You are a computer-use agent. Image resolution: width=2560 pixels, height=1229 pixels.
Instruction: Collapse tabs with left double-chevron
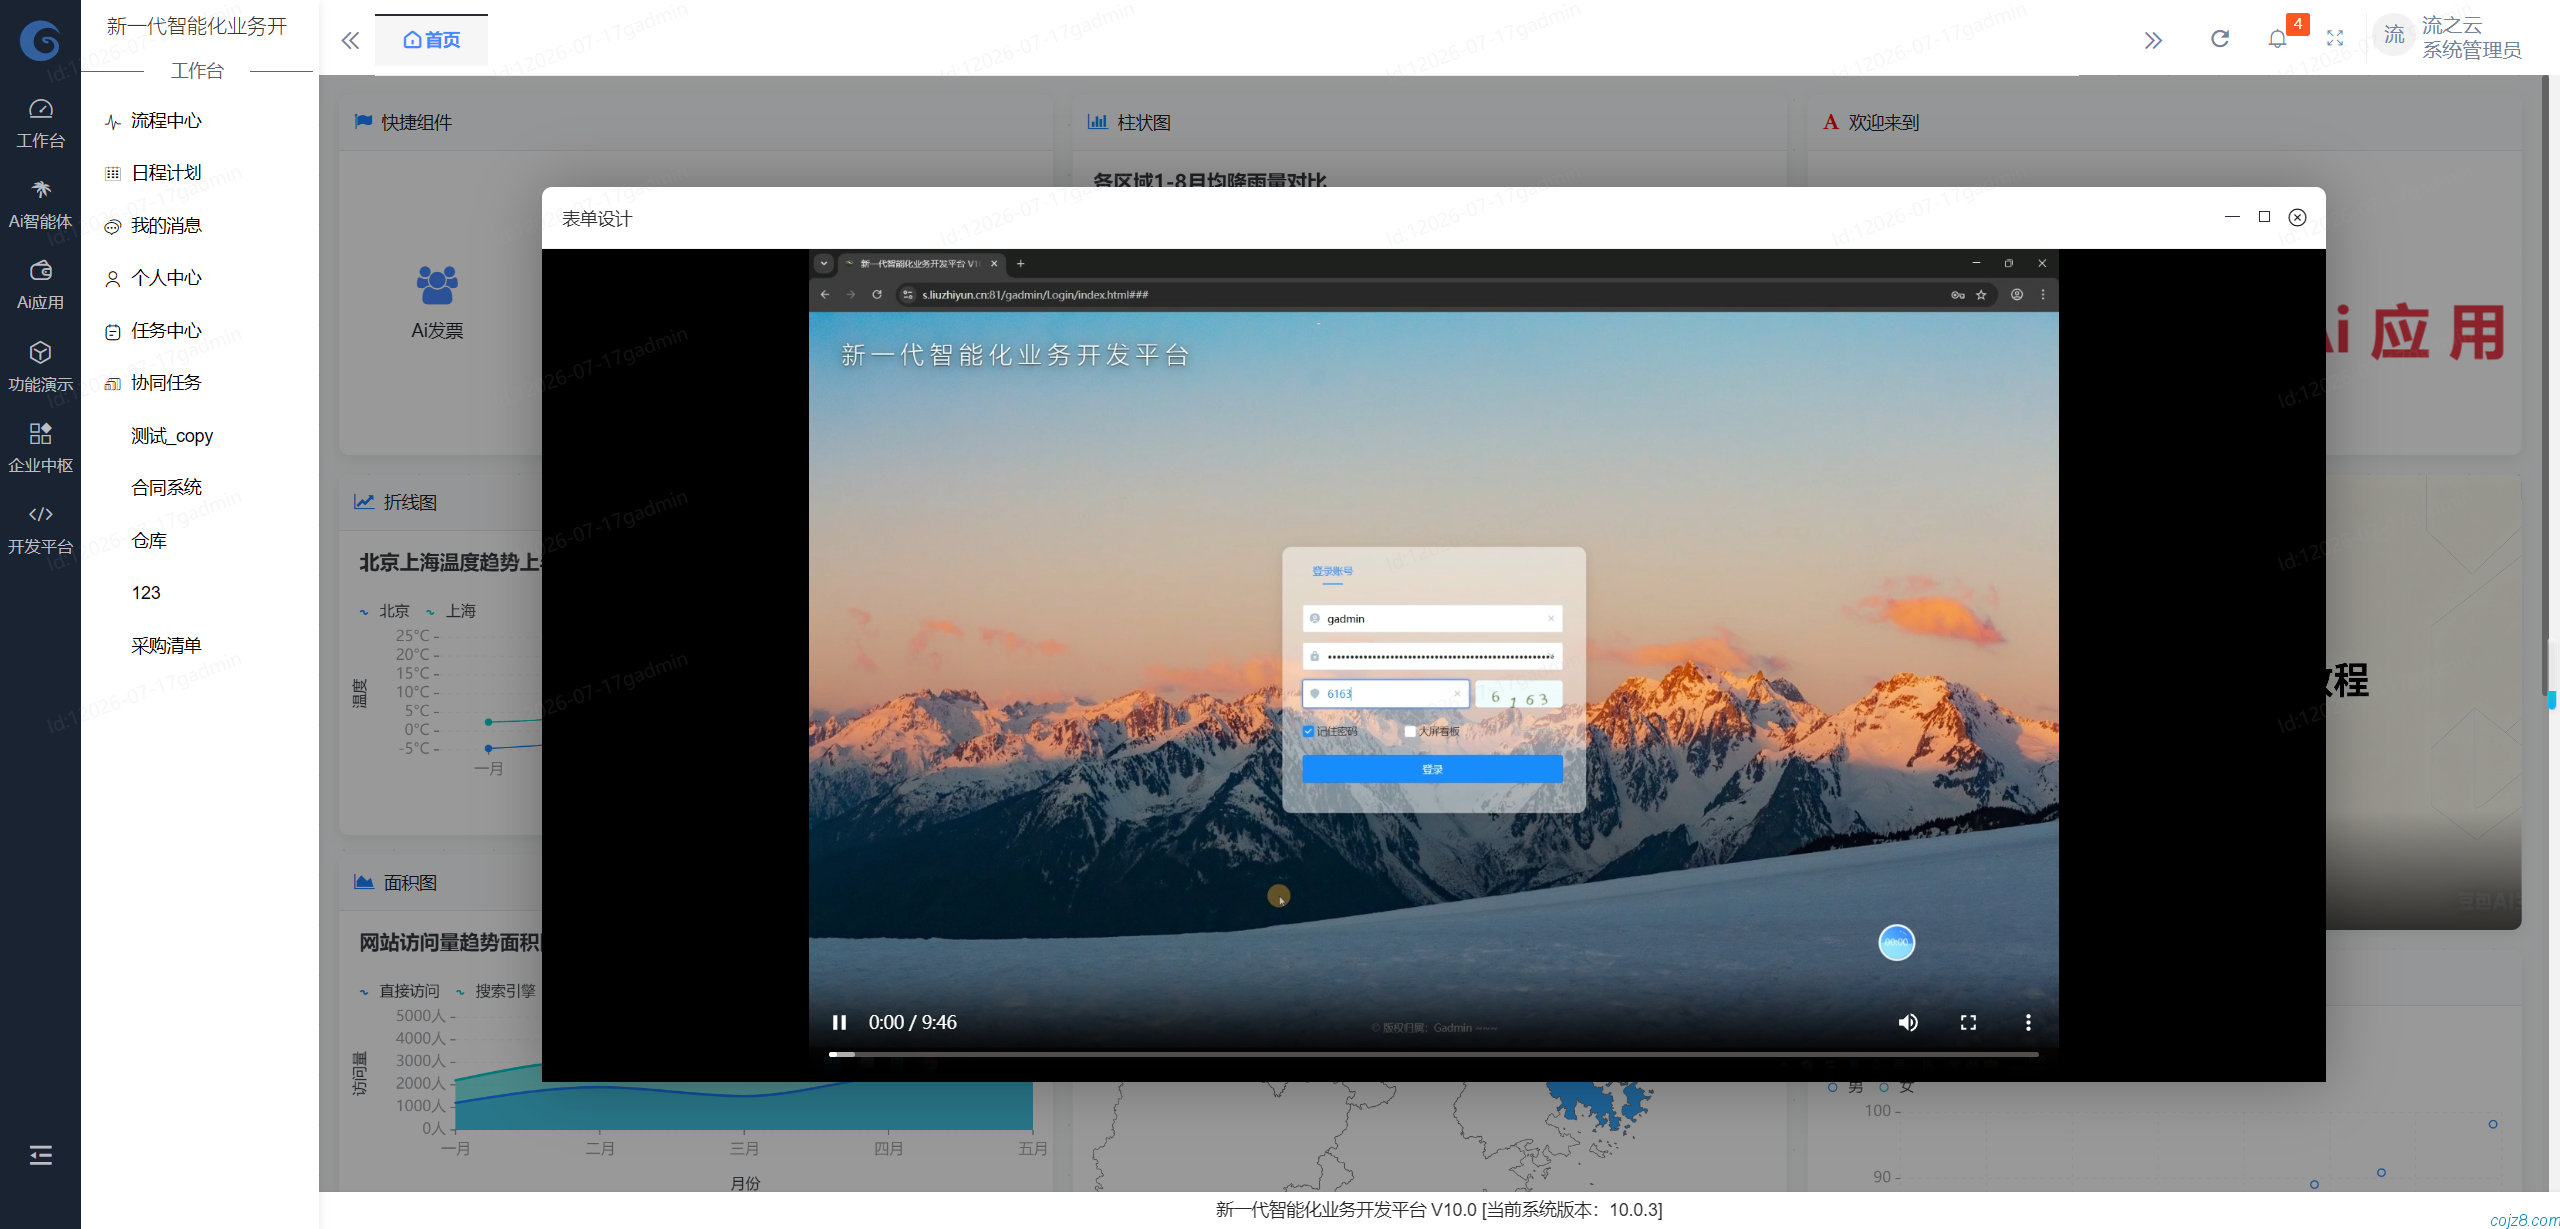click(350, 40)
